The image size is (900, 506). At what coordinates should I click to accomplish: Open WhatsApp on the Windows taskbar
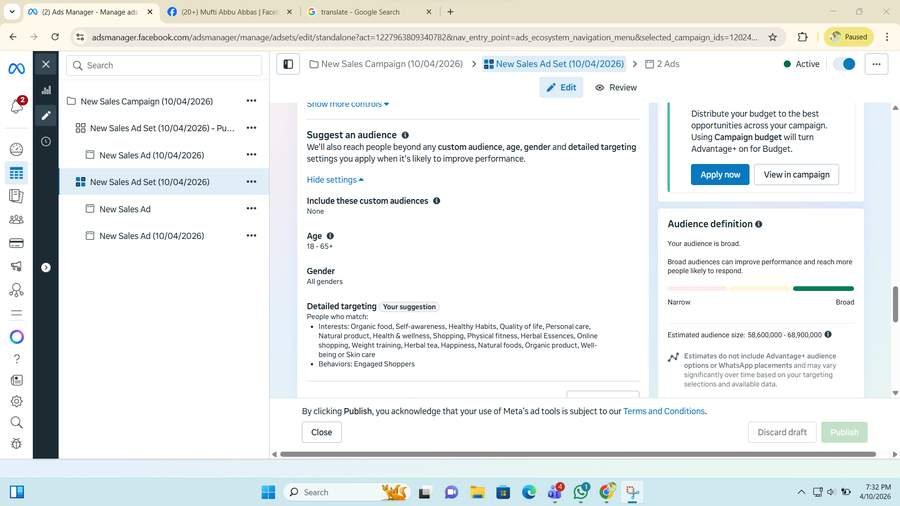pyautogui.click(x=581, y=492)
